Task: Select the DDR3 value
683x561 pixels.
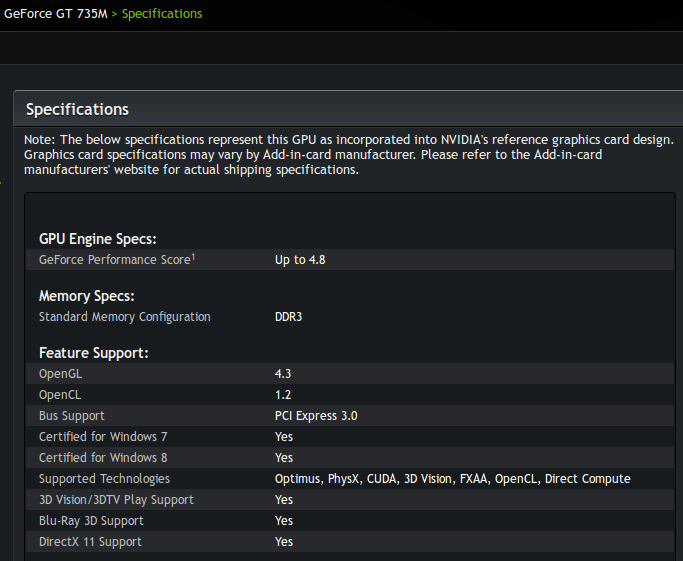Action: click(288, 317)
